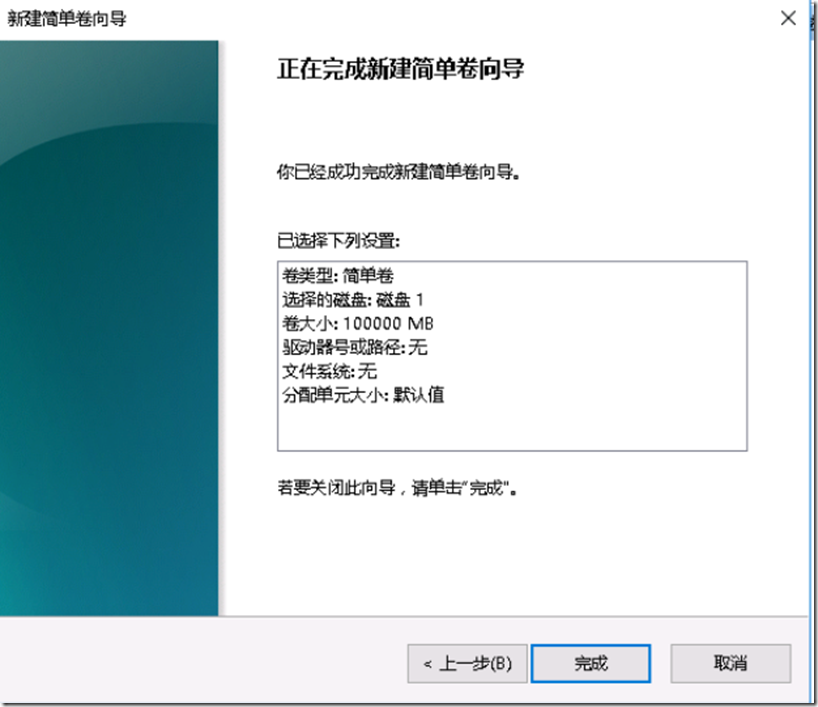Click the window title 新建简单卷向导
Image resolution: width=818 pixels, height=707 pixels.
click(67, 19)
